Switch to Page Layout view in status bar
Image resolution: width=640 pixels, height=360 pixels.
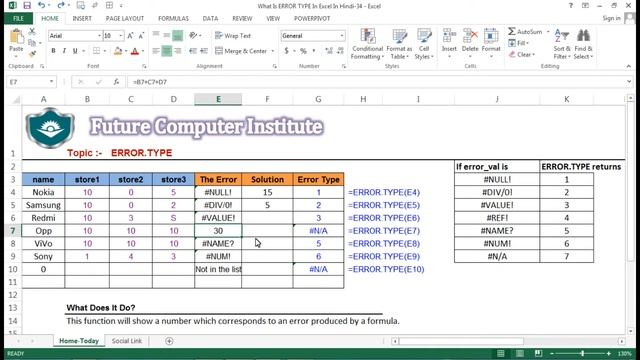coord(519,353)
